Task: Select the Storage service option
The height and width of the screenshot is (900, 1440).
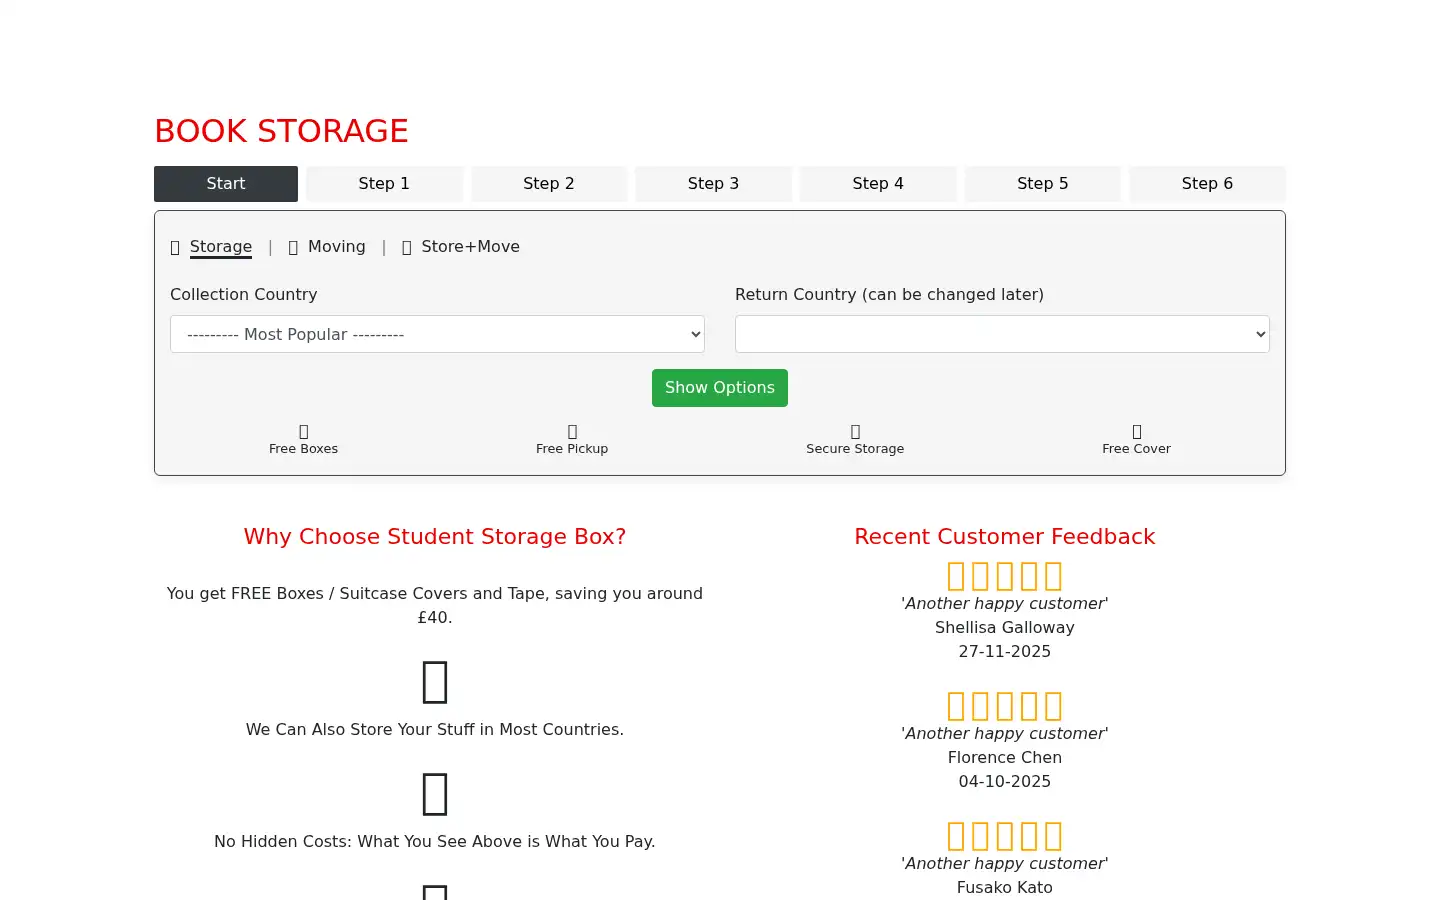Action: pyautogui.click(x=221, y=247)
